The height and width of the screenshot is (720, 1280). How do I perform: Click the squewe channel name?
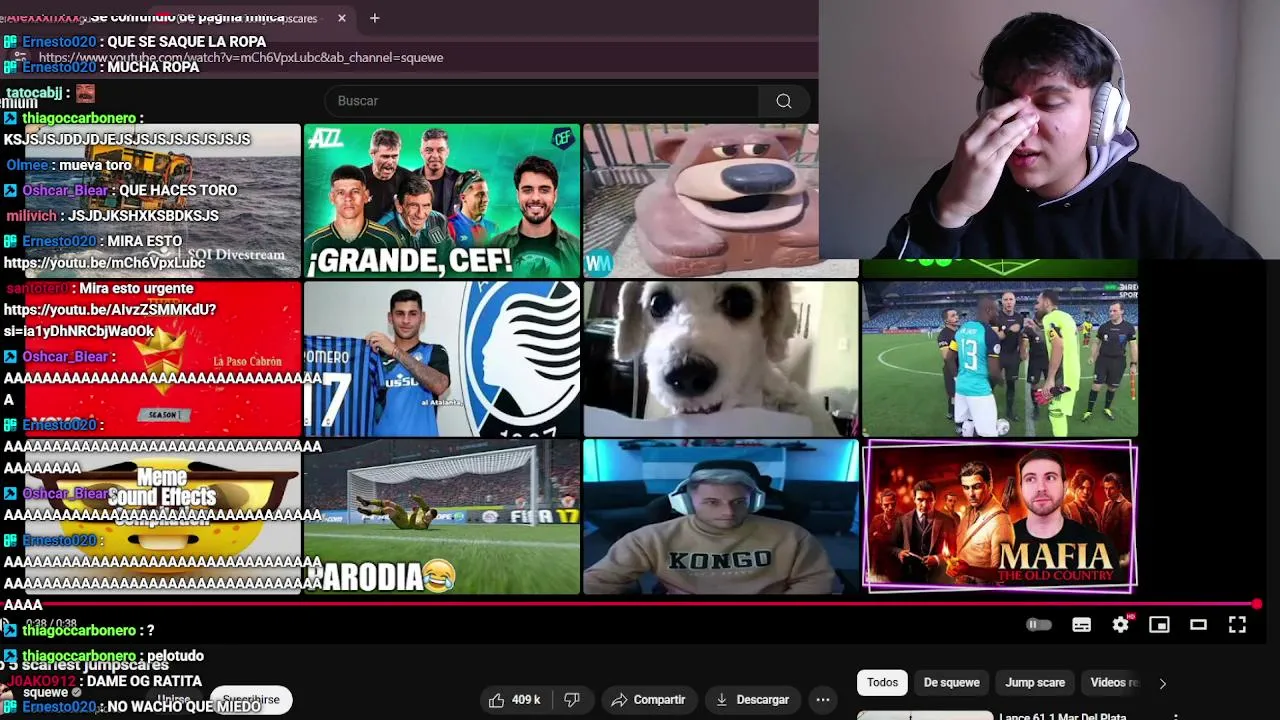tap(45, 692)
